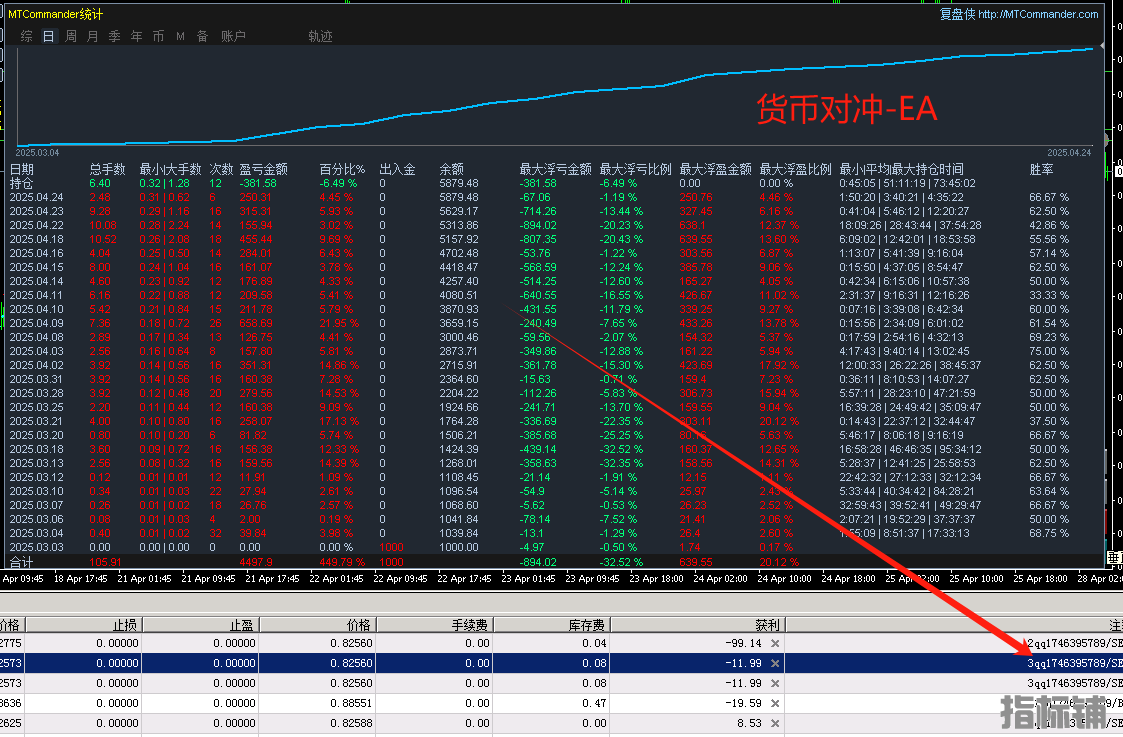
Task: Click the 手续费 column header
Action: (435, 625)
